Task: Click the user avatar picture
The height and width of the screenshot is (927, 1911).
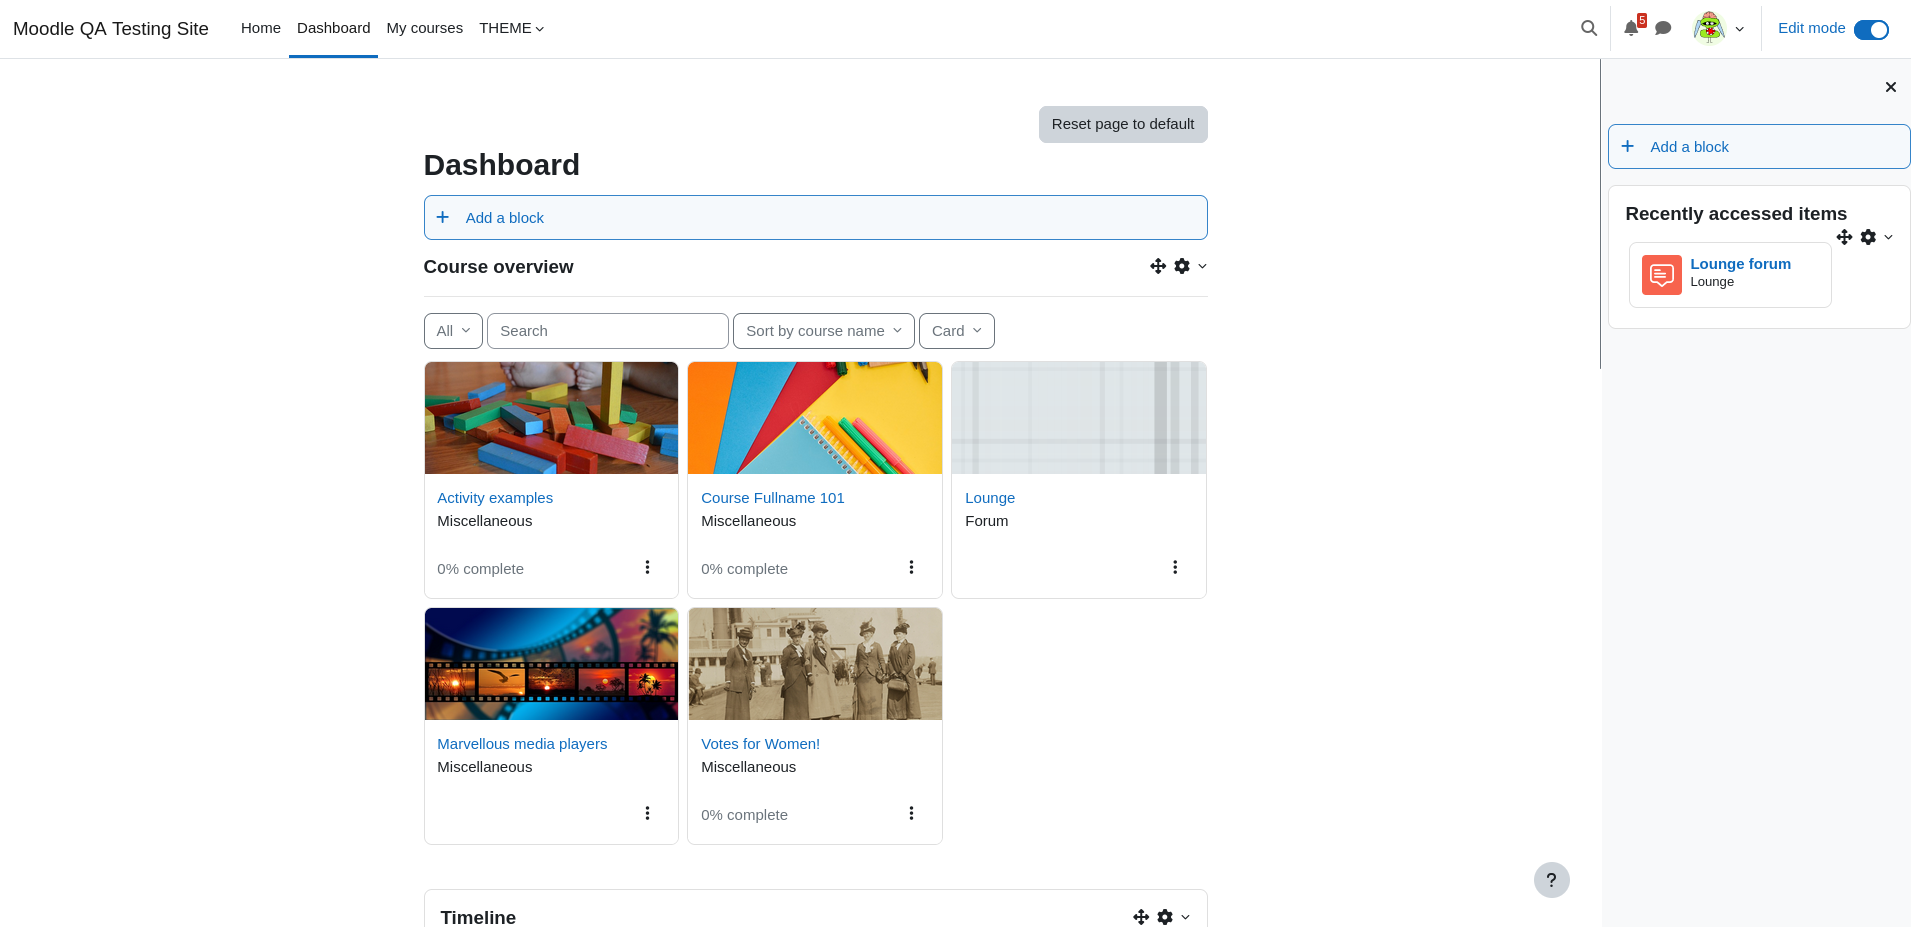Action: pyautogui.click(x=1709, y=28)
